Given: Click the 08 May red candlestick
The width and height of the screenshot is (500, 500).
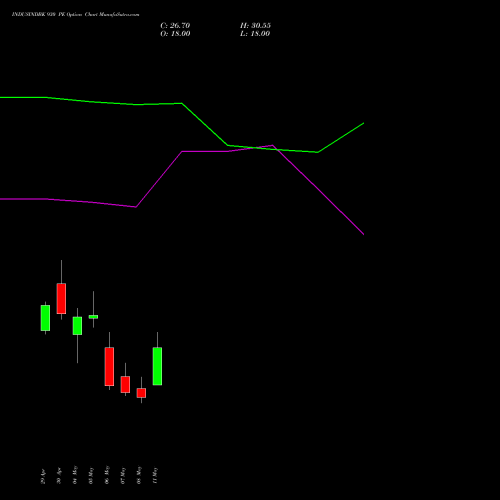Looking at the screenshot, I should click(141, 393).
